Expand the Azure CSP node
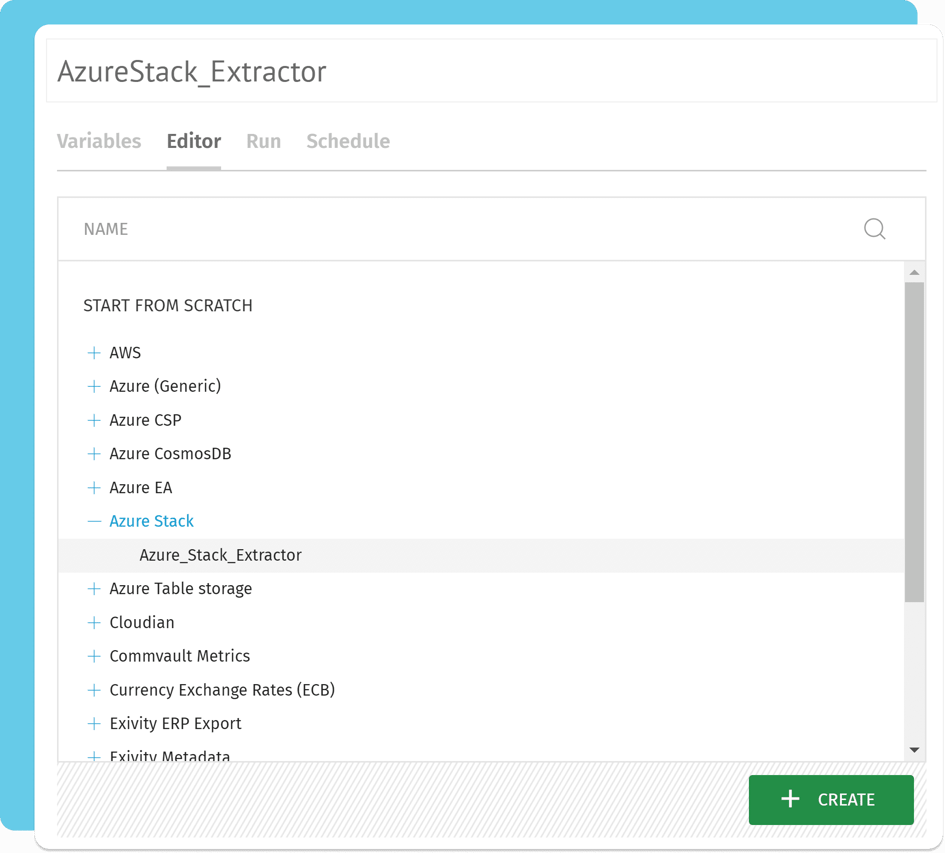Screen dimensions: 945x853 (94, 420)
